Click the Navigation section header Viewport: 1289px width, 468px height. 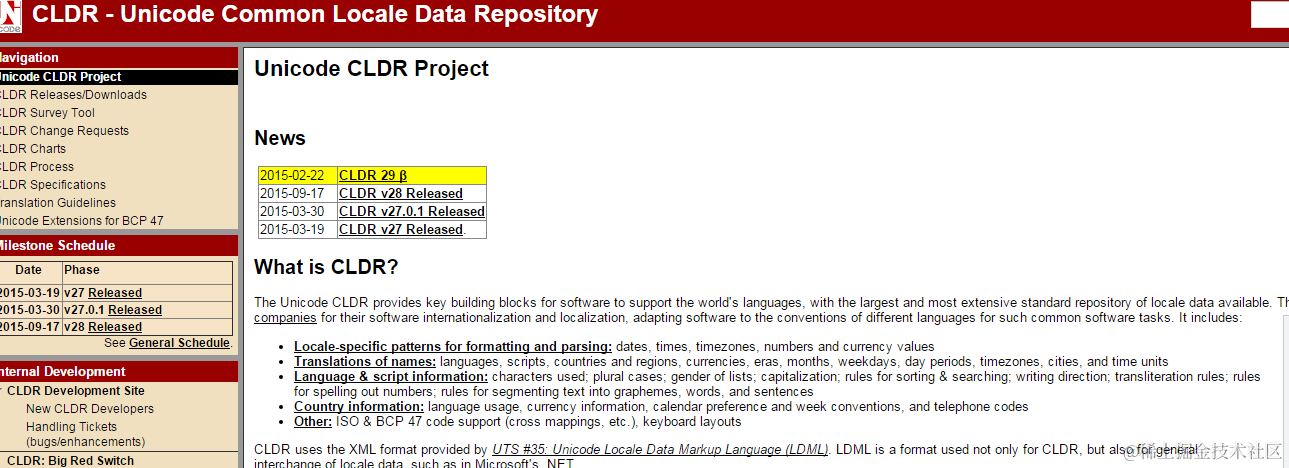tap(119, 58)
